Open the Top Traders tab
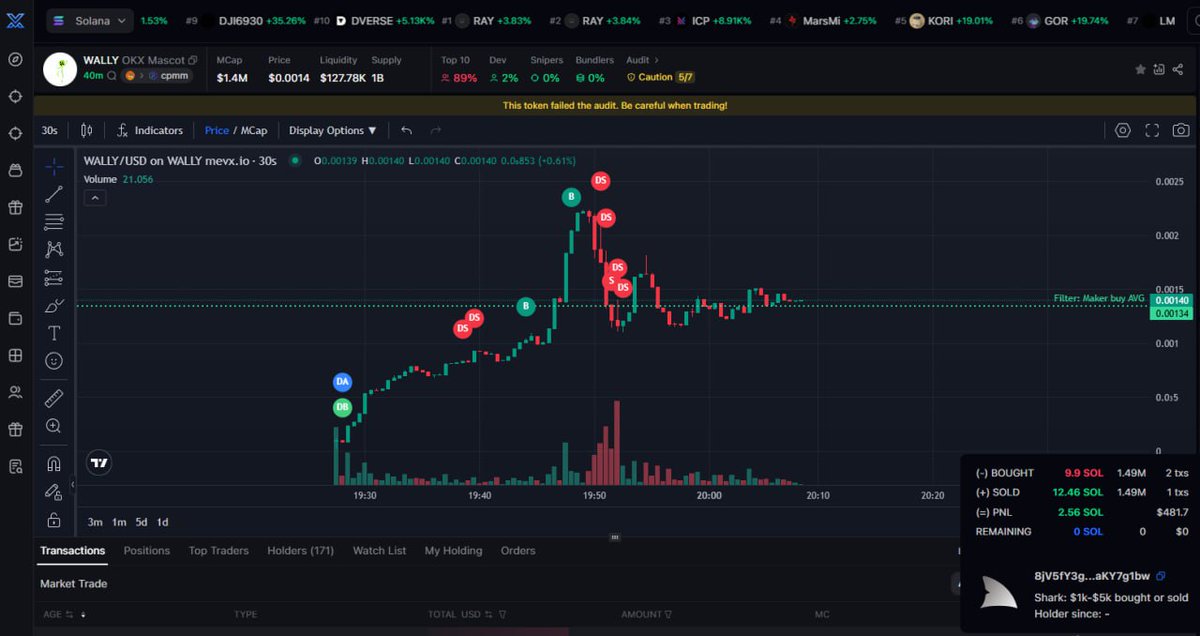Viewport: 1200px width, 636px height. 218,550
